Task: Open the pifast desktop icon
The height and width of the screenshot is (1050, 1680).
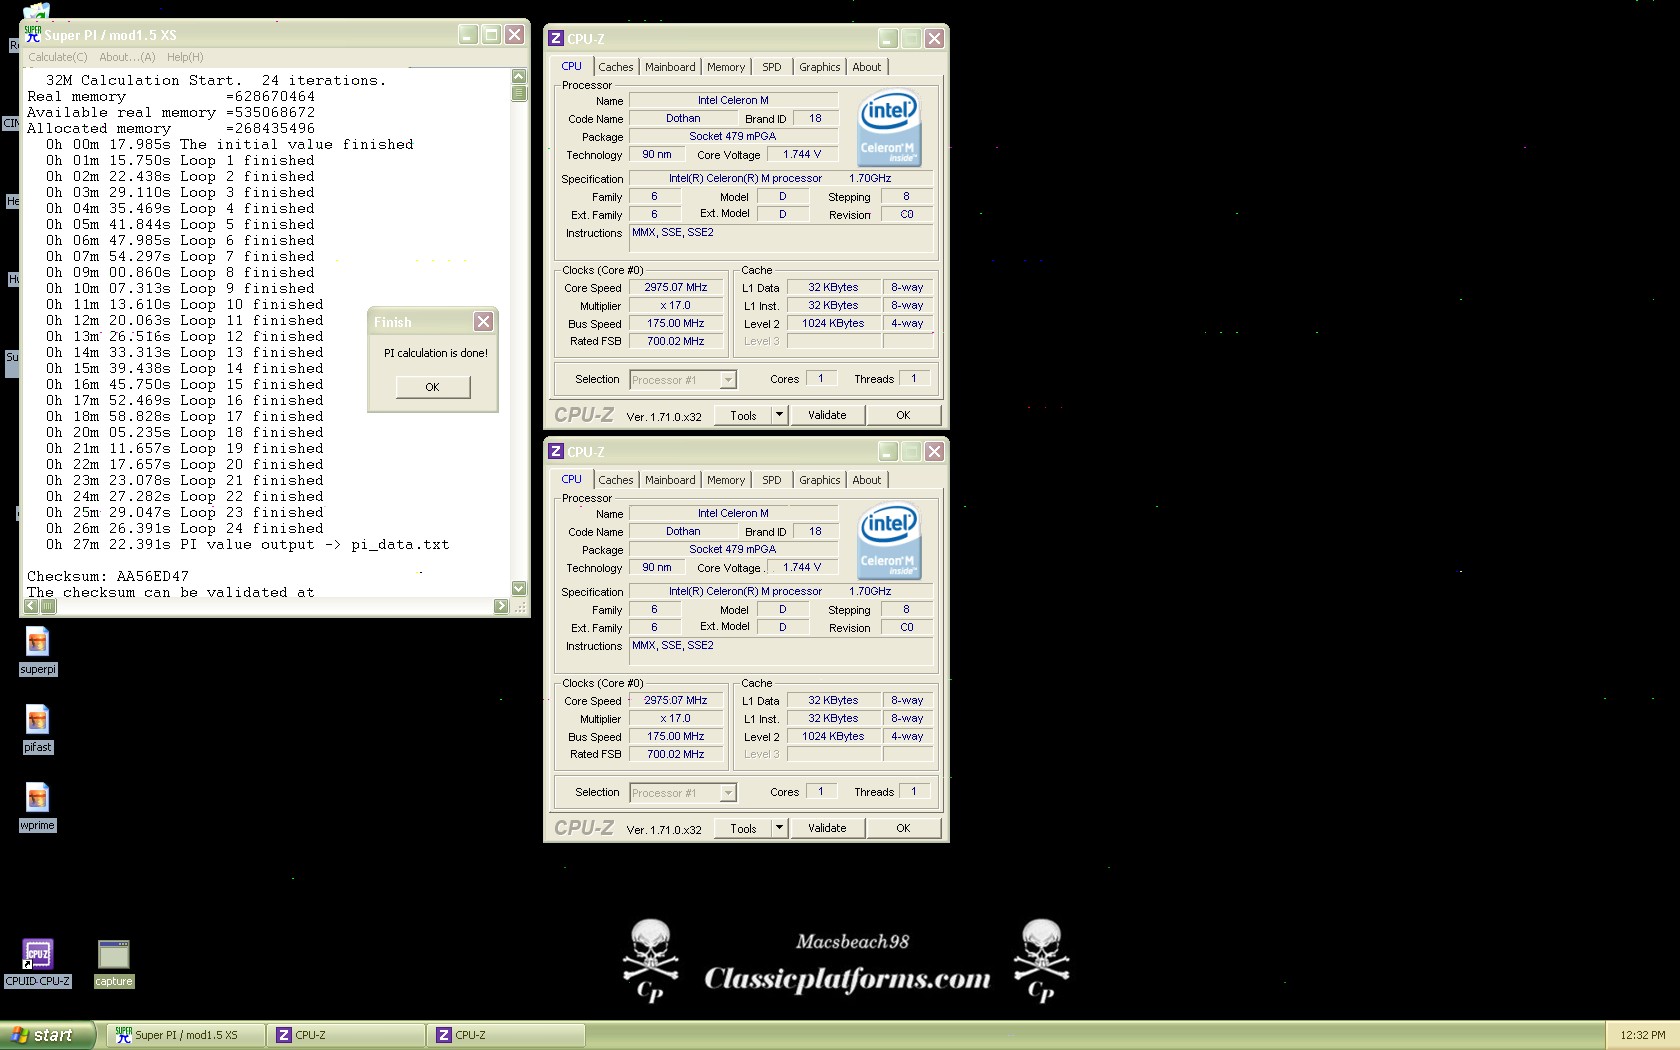Action: (38, 728)
